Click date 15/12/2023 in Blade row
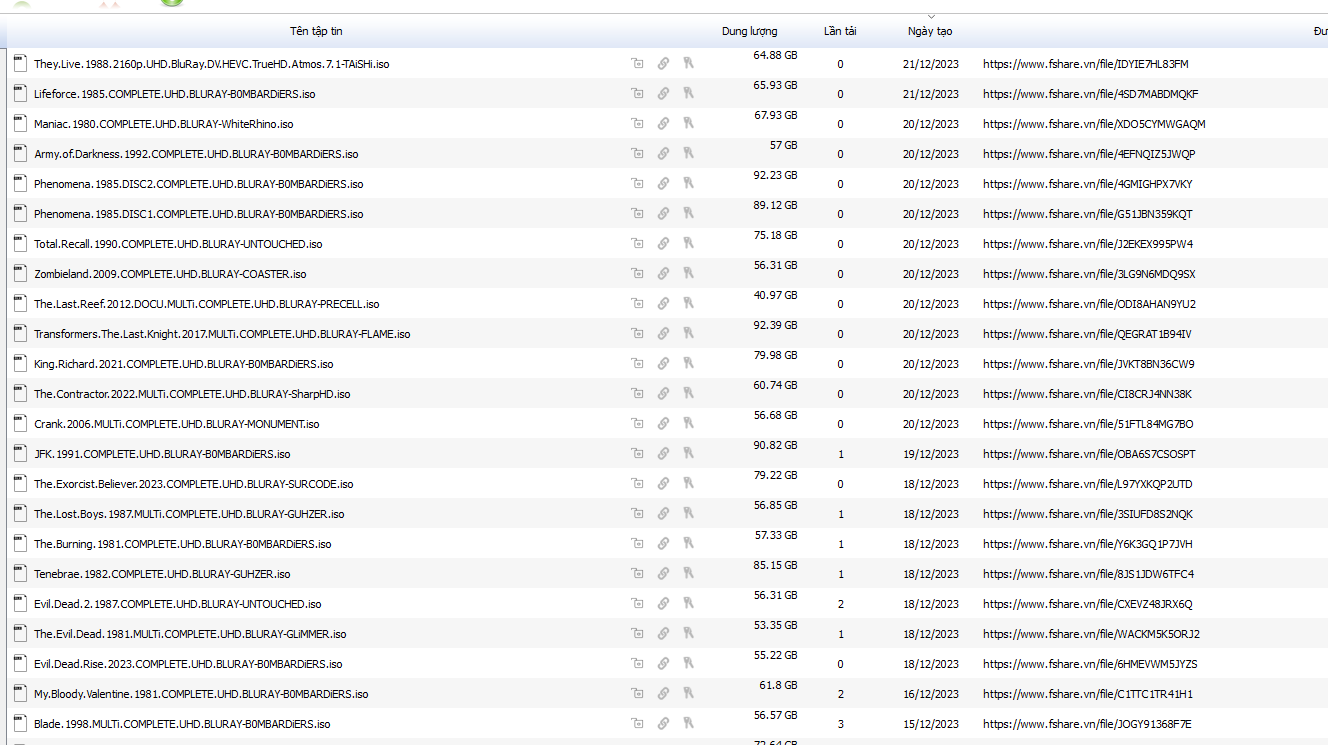 pyautogui.click(x=930, y=724)
